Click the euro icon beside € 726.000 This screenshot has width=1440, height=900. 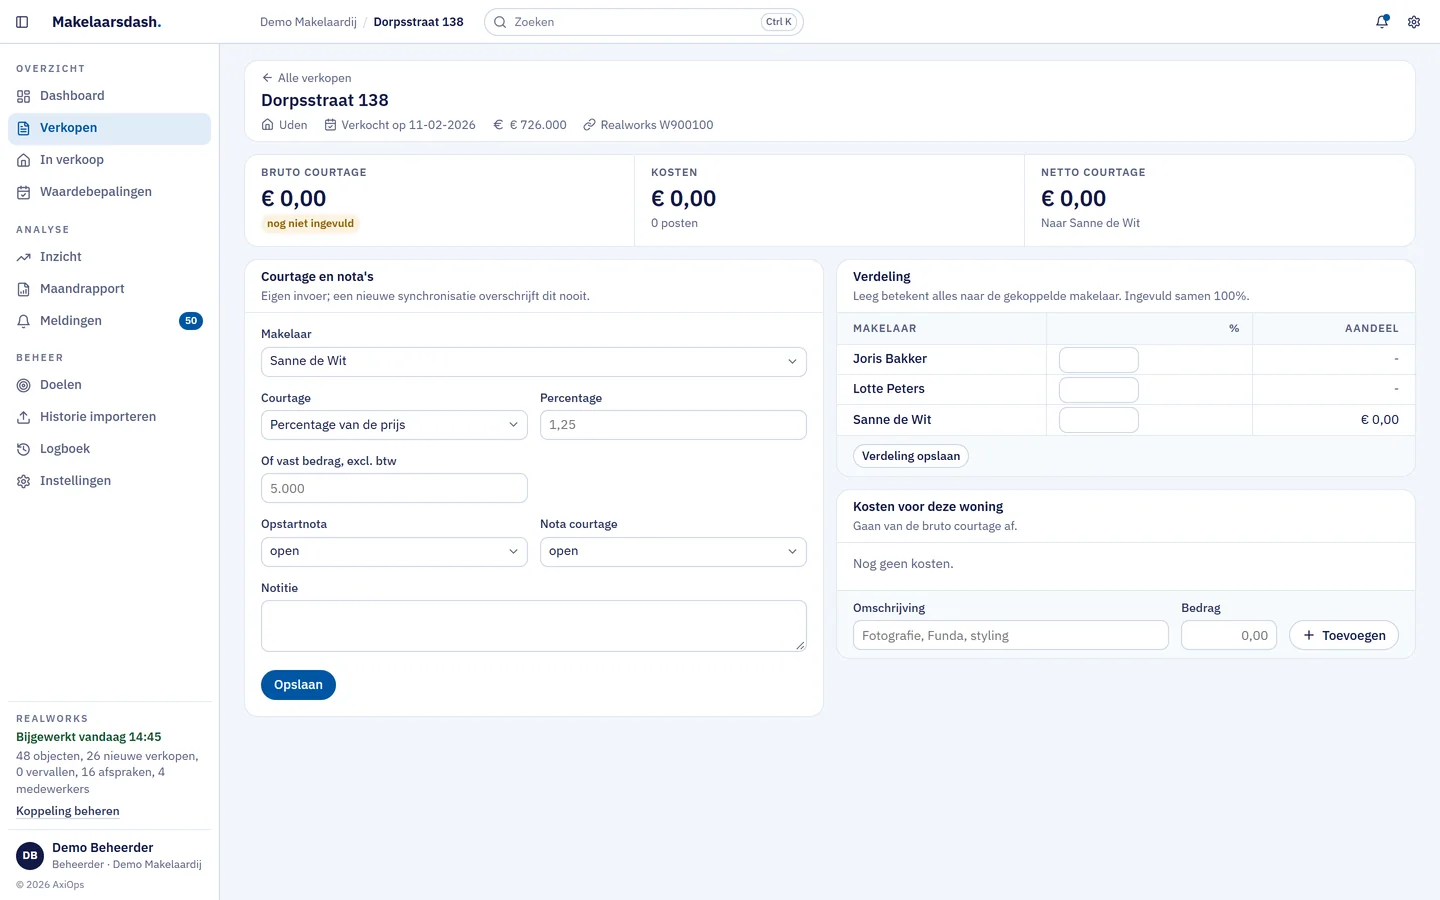(x=498, y=125)
